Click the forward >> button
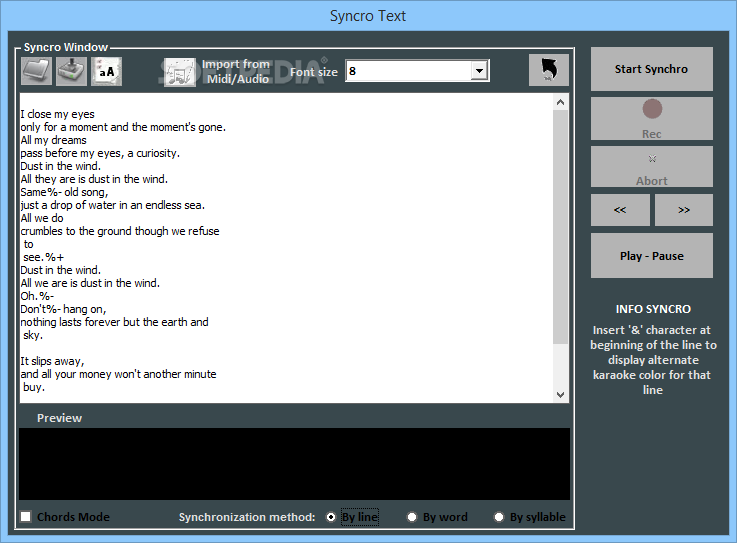The width and height of the screenshot is (737, 543). tap(684, 210)
